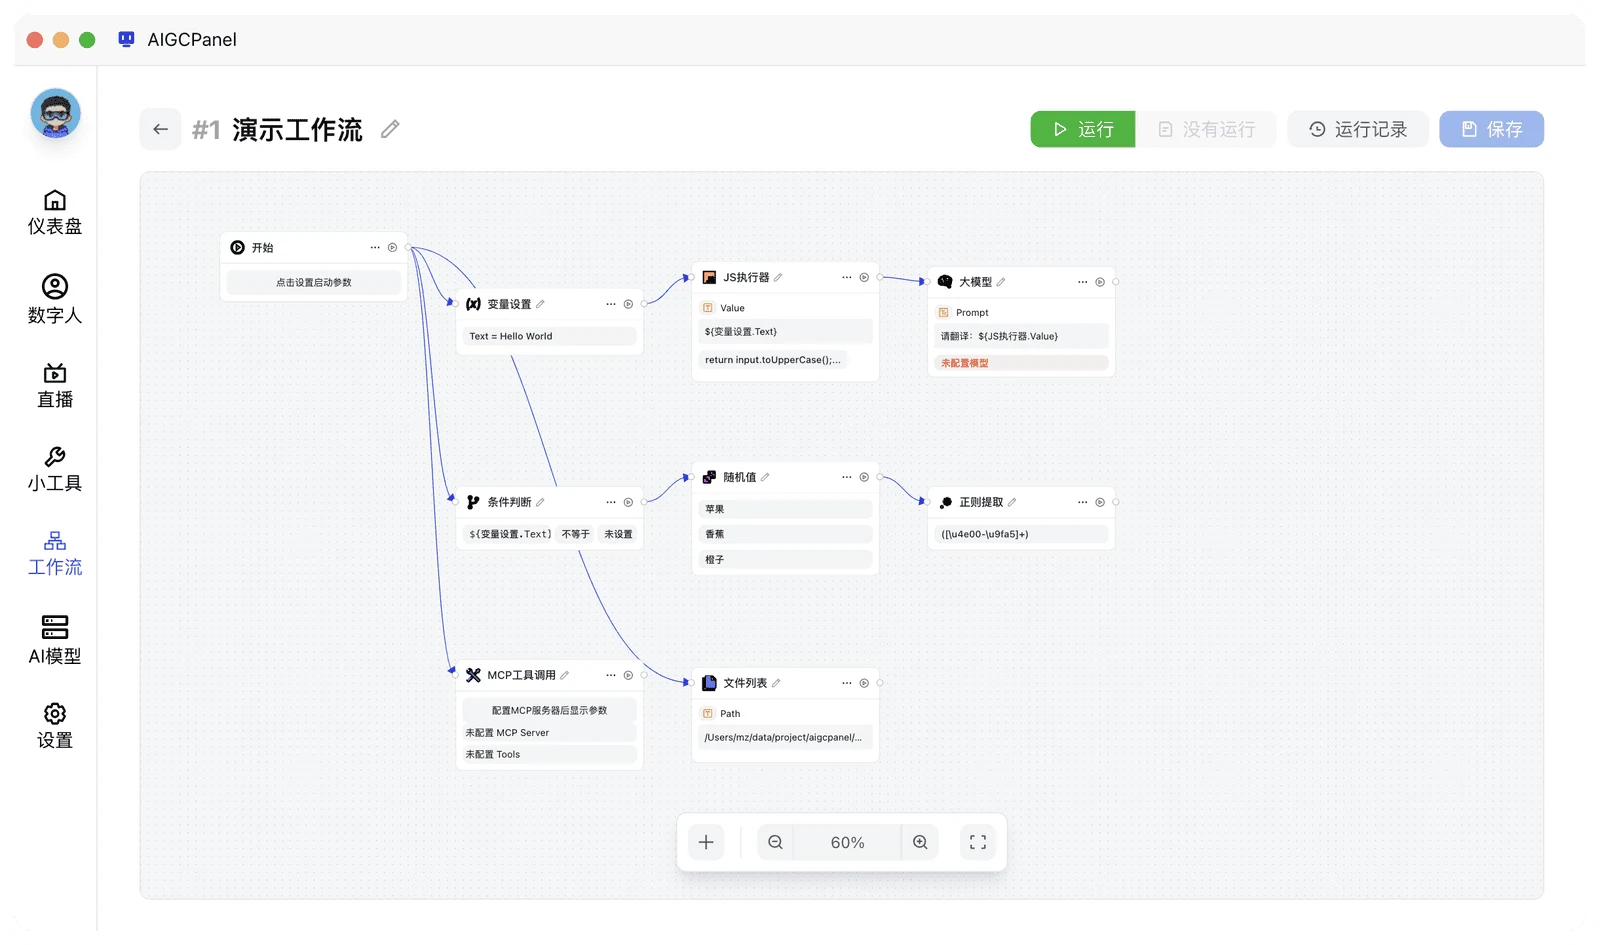Click the pencil icon beside 演示工作流 title
This screenshot has width=1600, height=945.
point(390,129)
